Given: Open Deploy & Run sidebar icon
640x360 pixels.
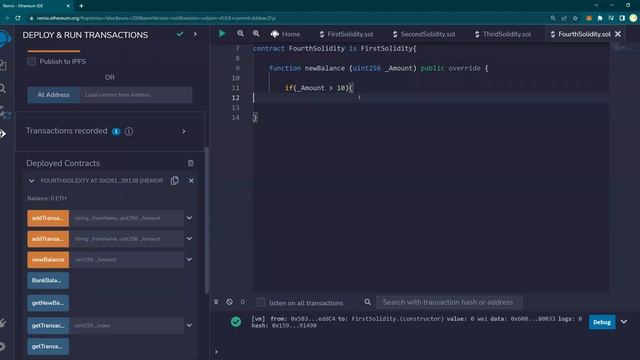Looking at the screenshot, I should coord(3,133).
